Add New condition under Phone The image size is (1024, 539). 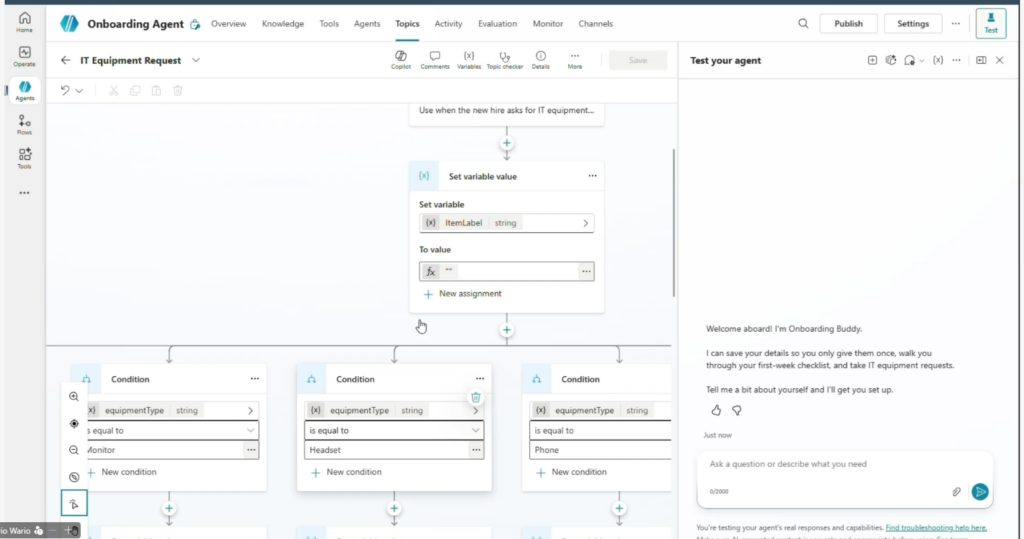point(571,472)
